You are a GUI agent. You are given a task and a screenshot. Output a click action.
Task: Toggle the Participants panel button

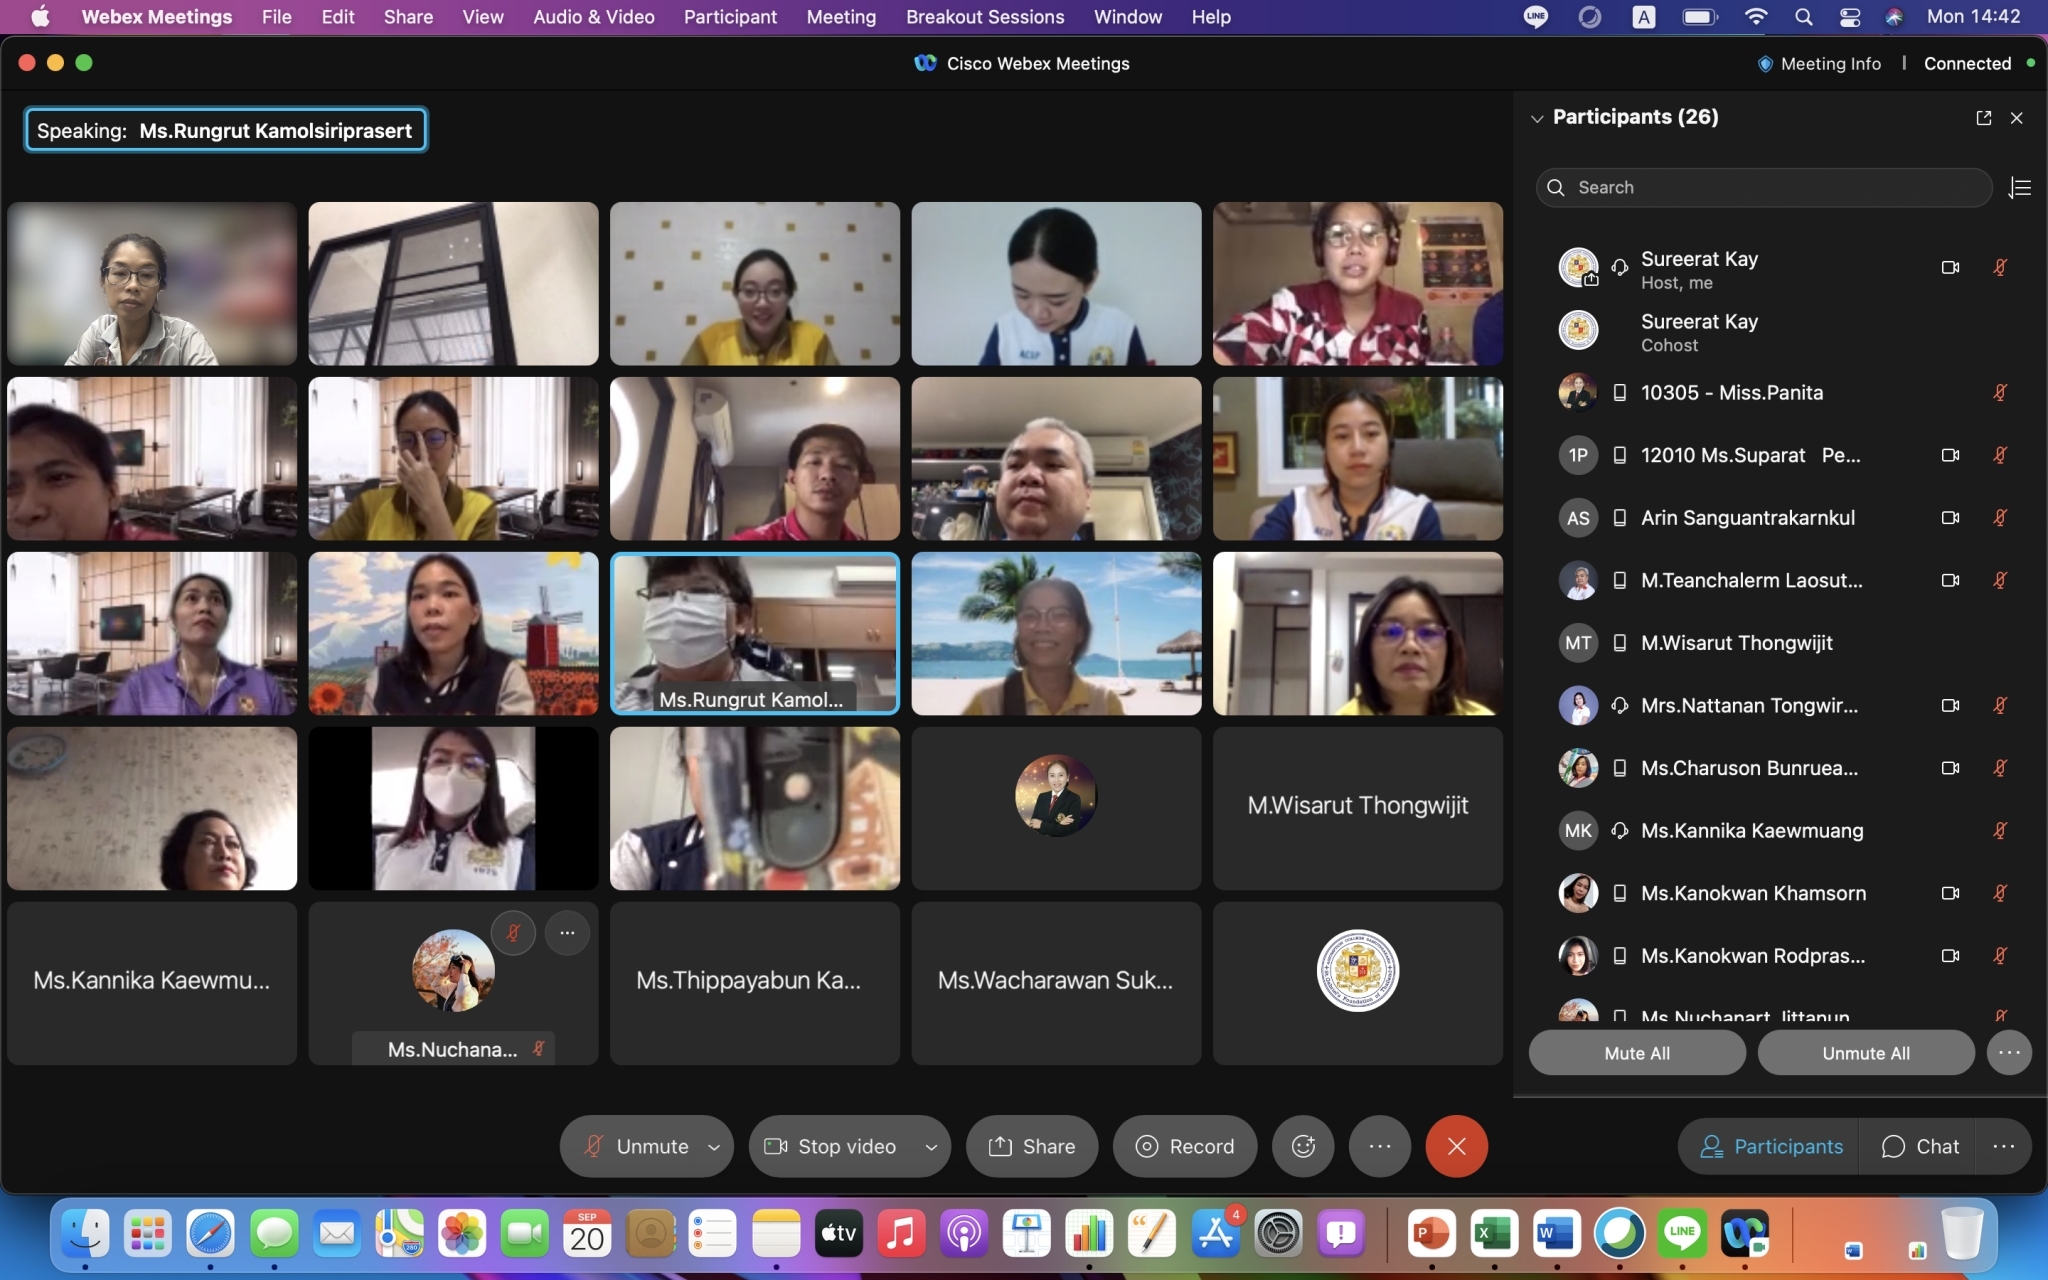[1770, 1146]
